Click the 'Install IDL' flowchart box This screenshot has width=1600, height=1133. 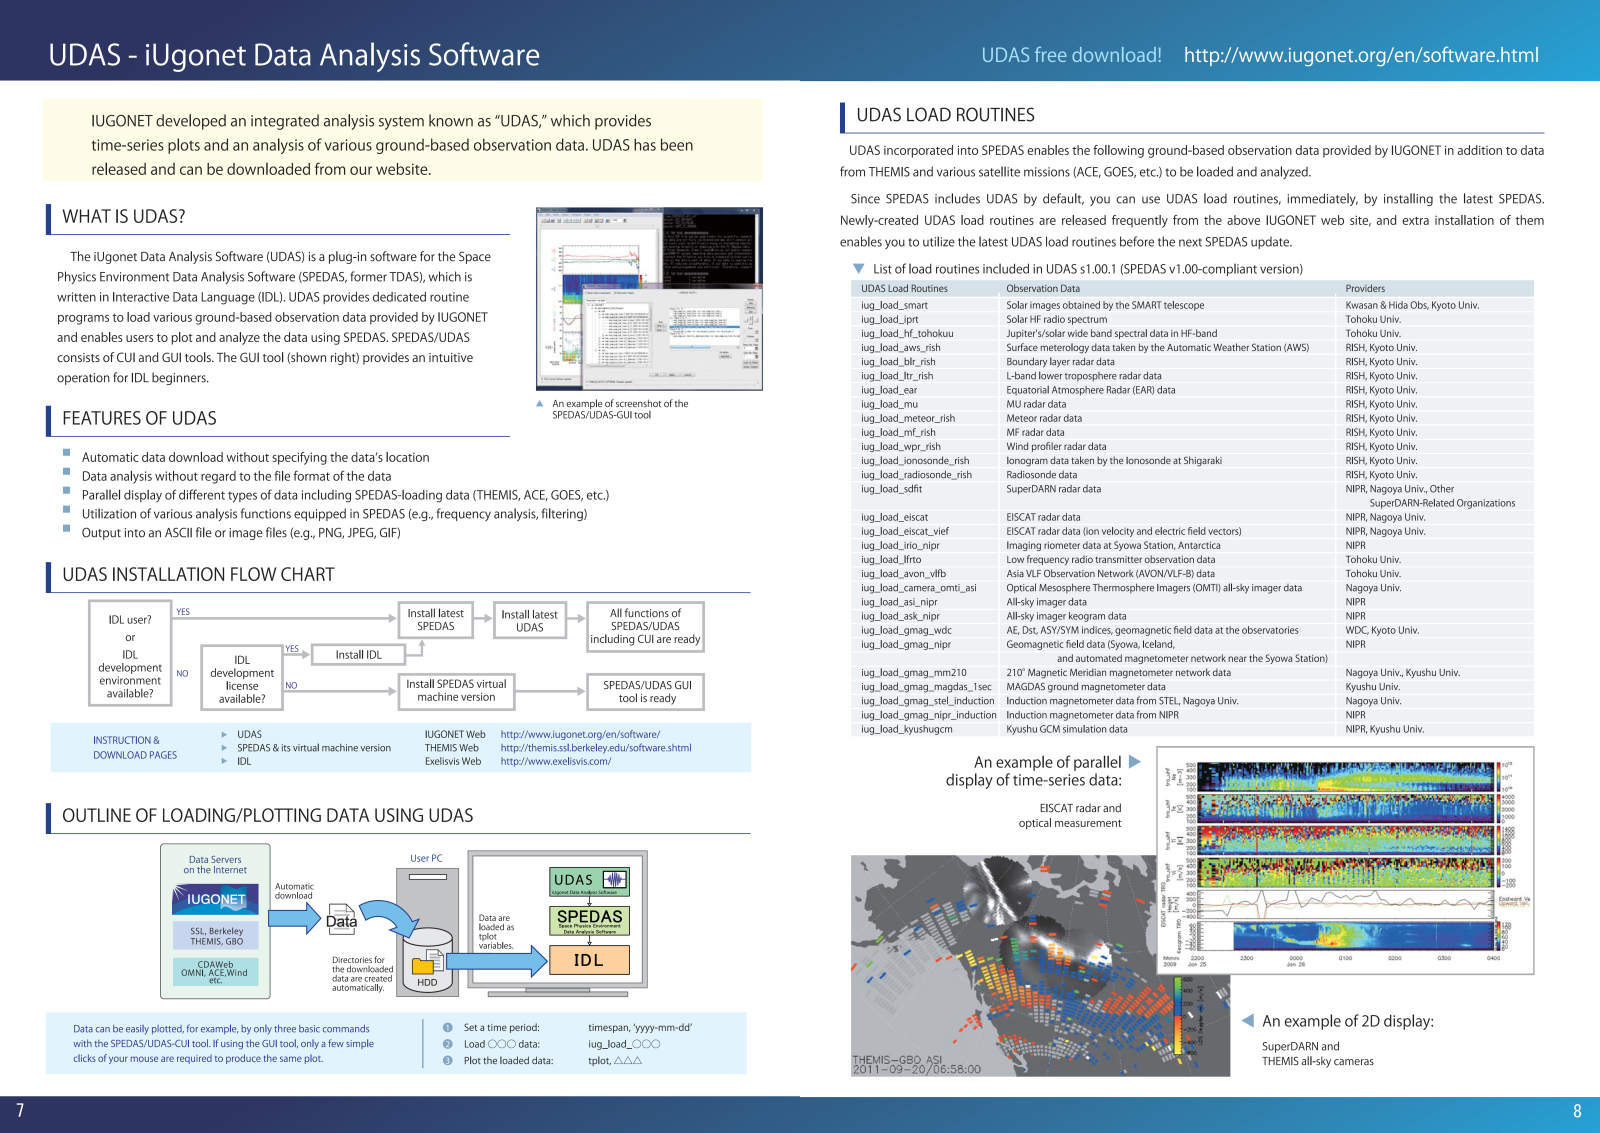coord(358,655)
